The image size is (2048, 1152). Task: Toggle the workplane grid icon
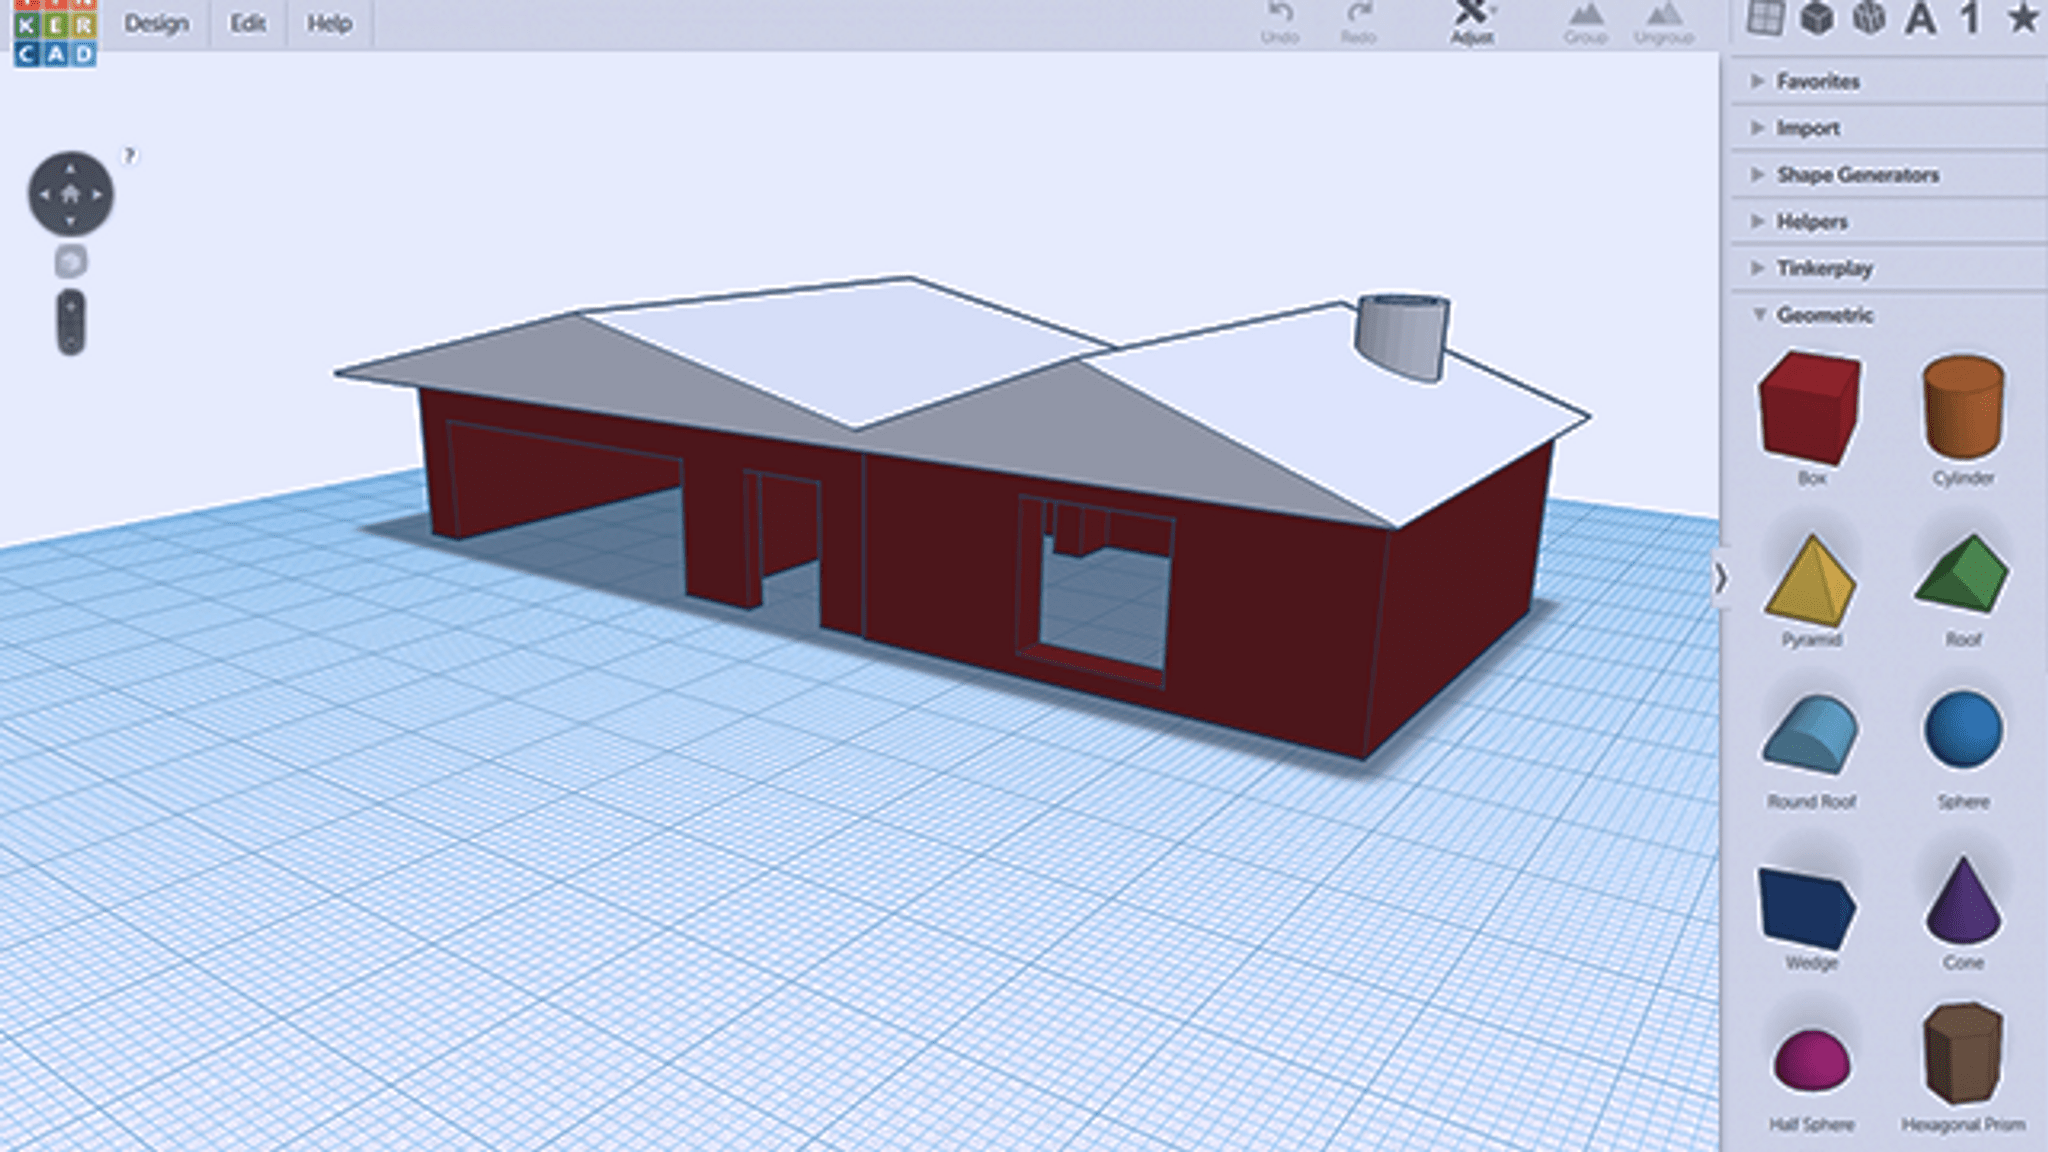(x=1765, y=18)
